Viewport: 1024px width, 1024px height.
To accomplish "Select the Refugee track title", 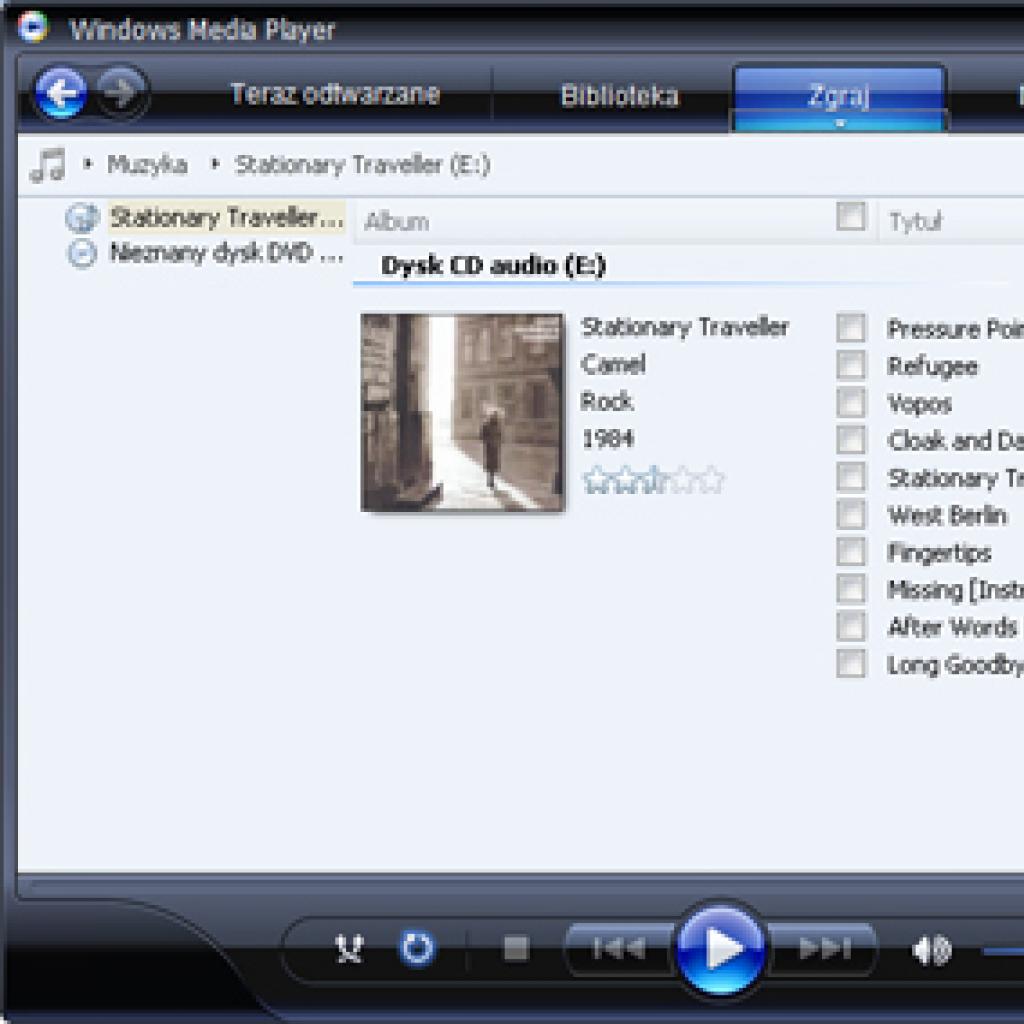I will (933, 366).
